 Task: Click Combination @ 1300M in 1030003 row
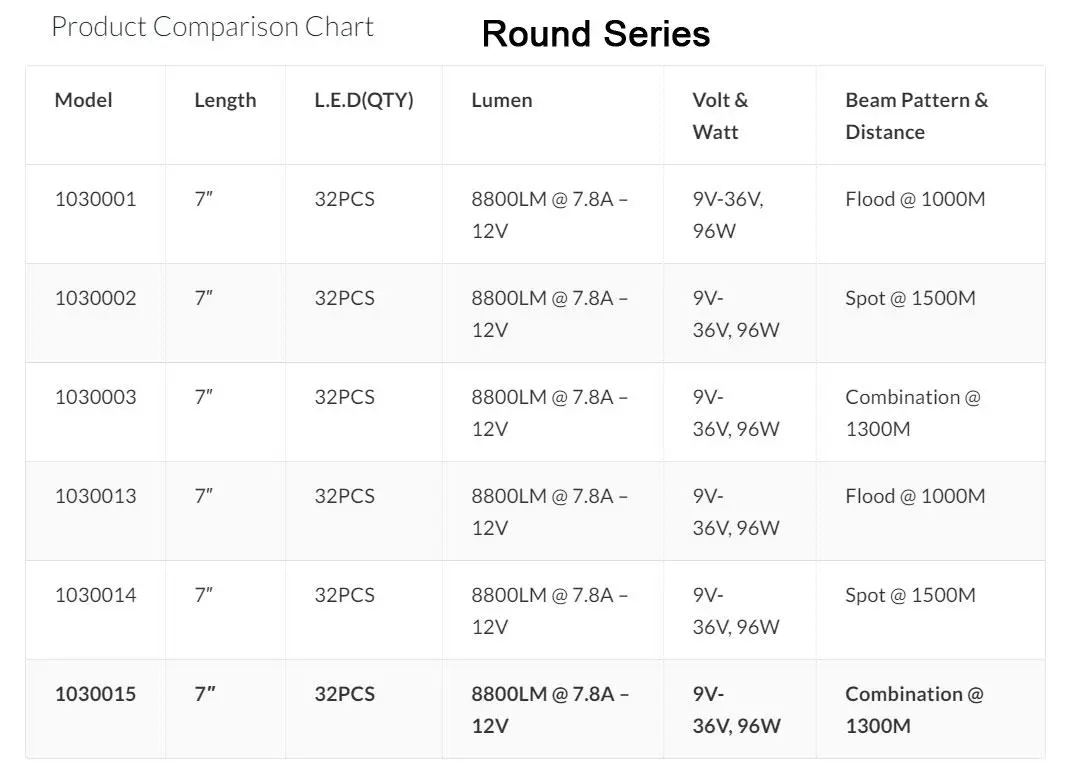pyautogui.click(x=913, y=413)
